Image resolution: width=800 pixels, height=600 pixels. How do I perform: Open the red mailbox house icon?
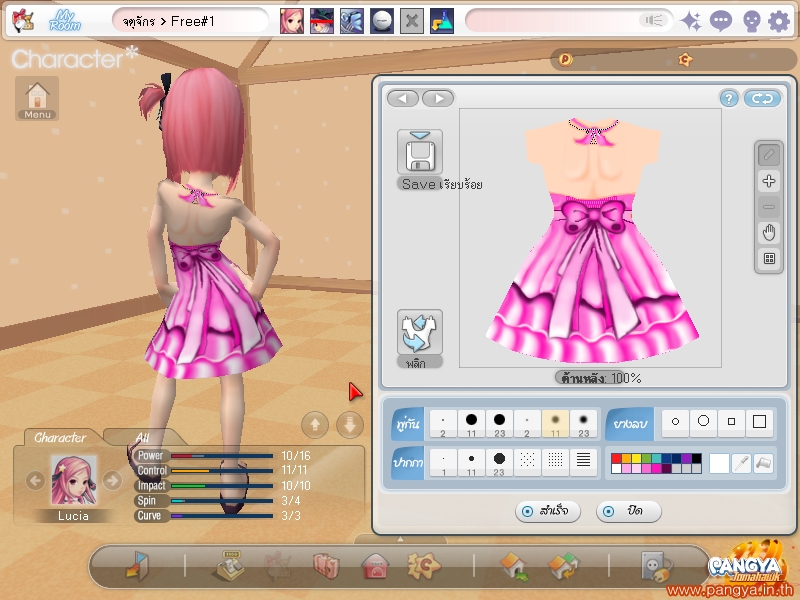[375, 566]
